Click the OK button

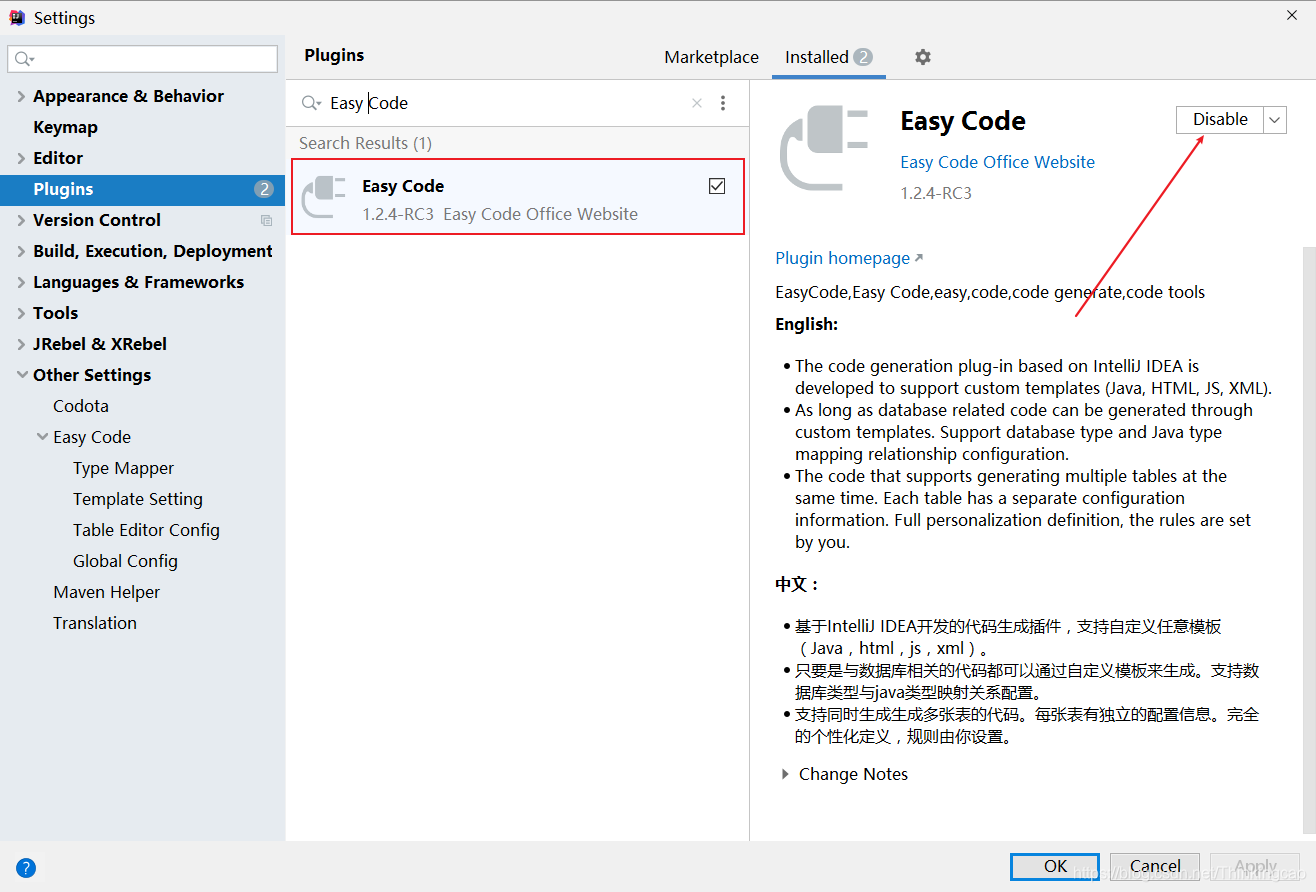(1055, 867)
